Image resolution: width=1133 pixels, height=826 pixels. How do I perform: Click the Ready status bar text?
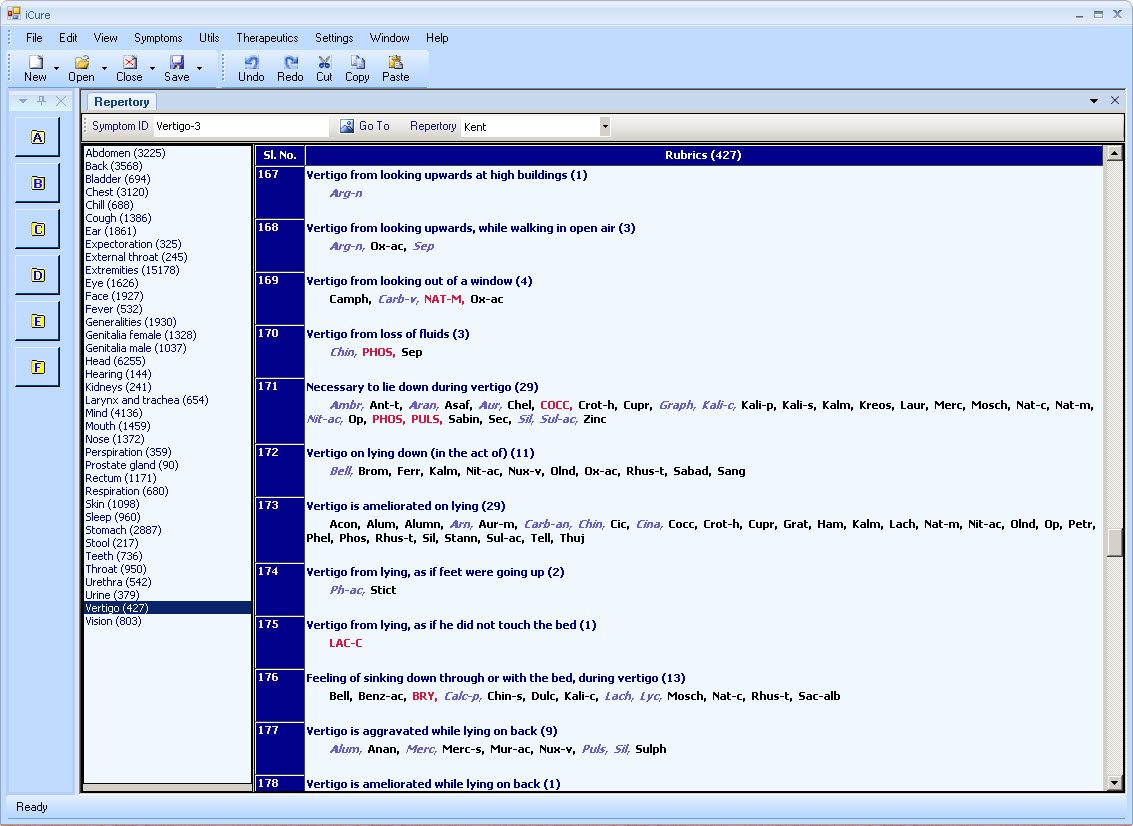32,807
